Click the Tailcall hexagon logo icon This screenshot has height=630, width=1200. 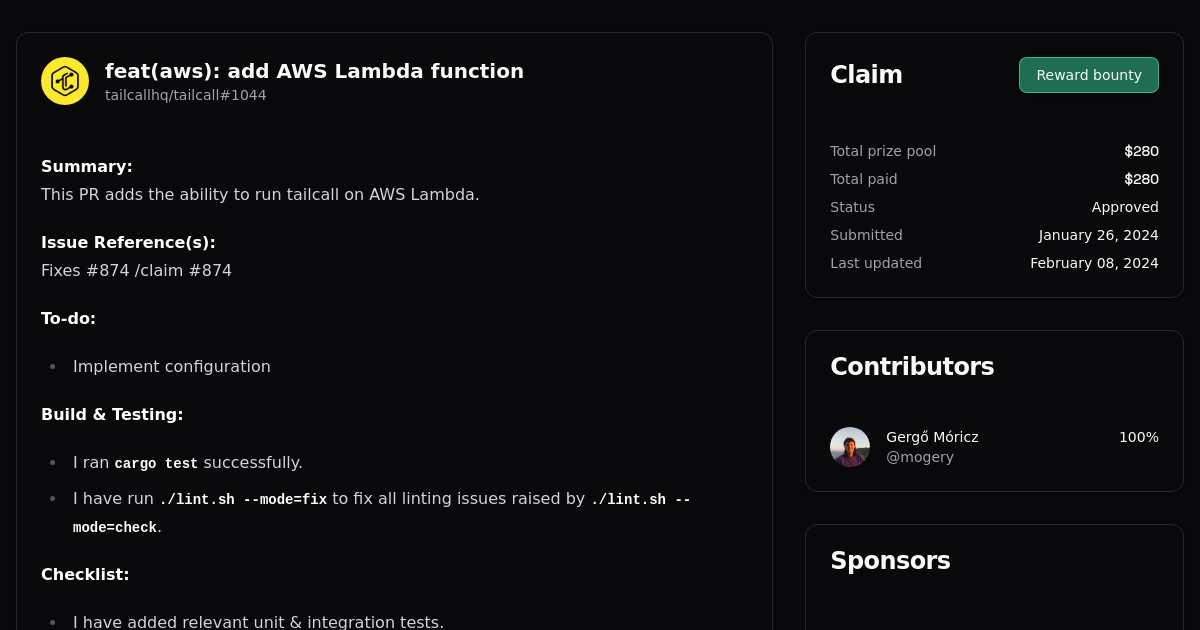(64, 81)
